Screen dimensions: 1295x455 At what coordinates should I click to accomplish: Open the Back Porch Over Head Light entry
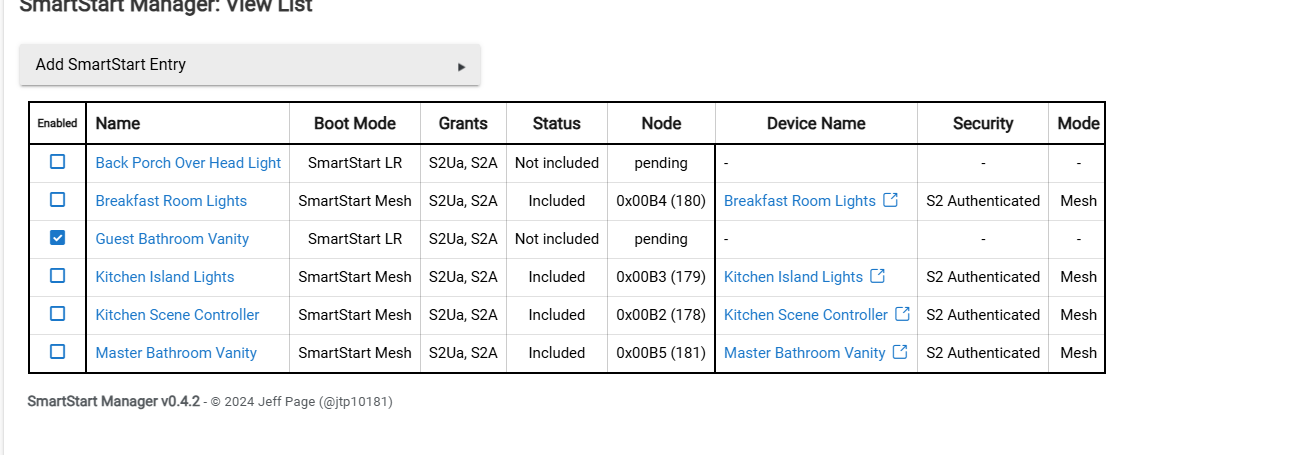point(188,163)
